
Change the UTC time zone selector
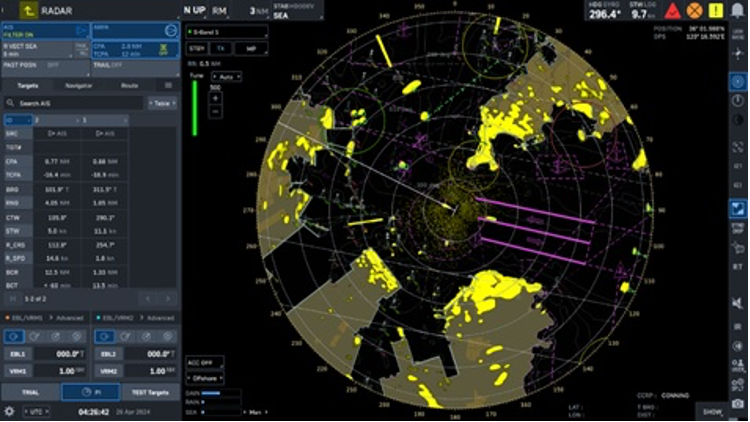point(36,411)
